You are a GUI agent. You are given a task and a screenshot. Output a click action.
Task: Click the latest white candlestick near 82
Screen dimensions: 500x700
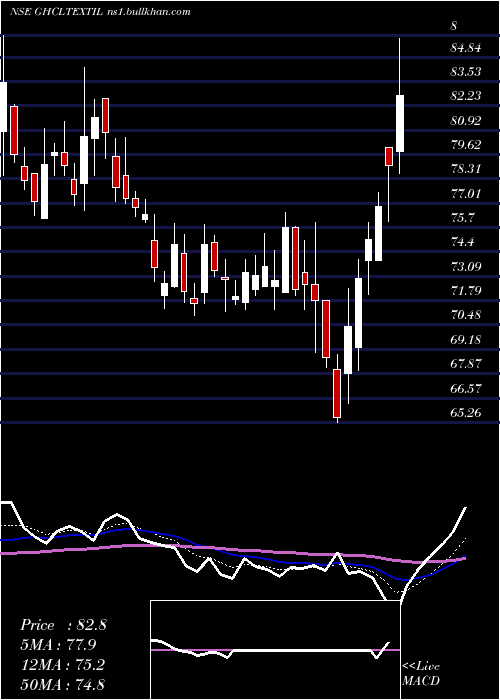tap(400, 123)
